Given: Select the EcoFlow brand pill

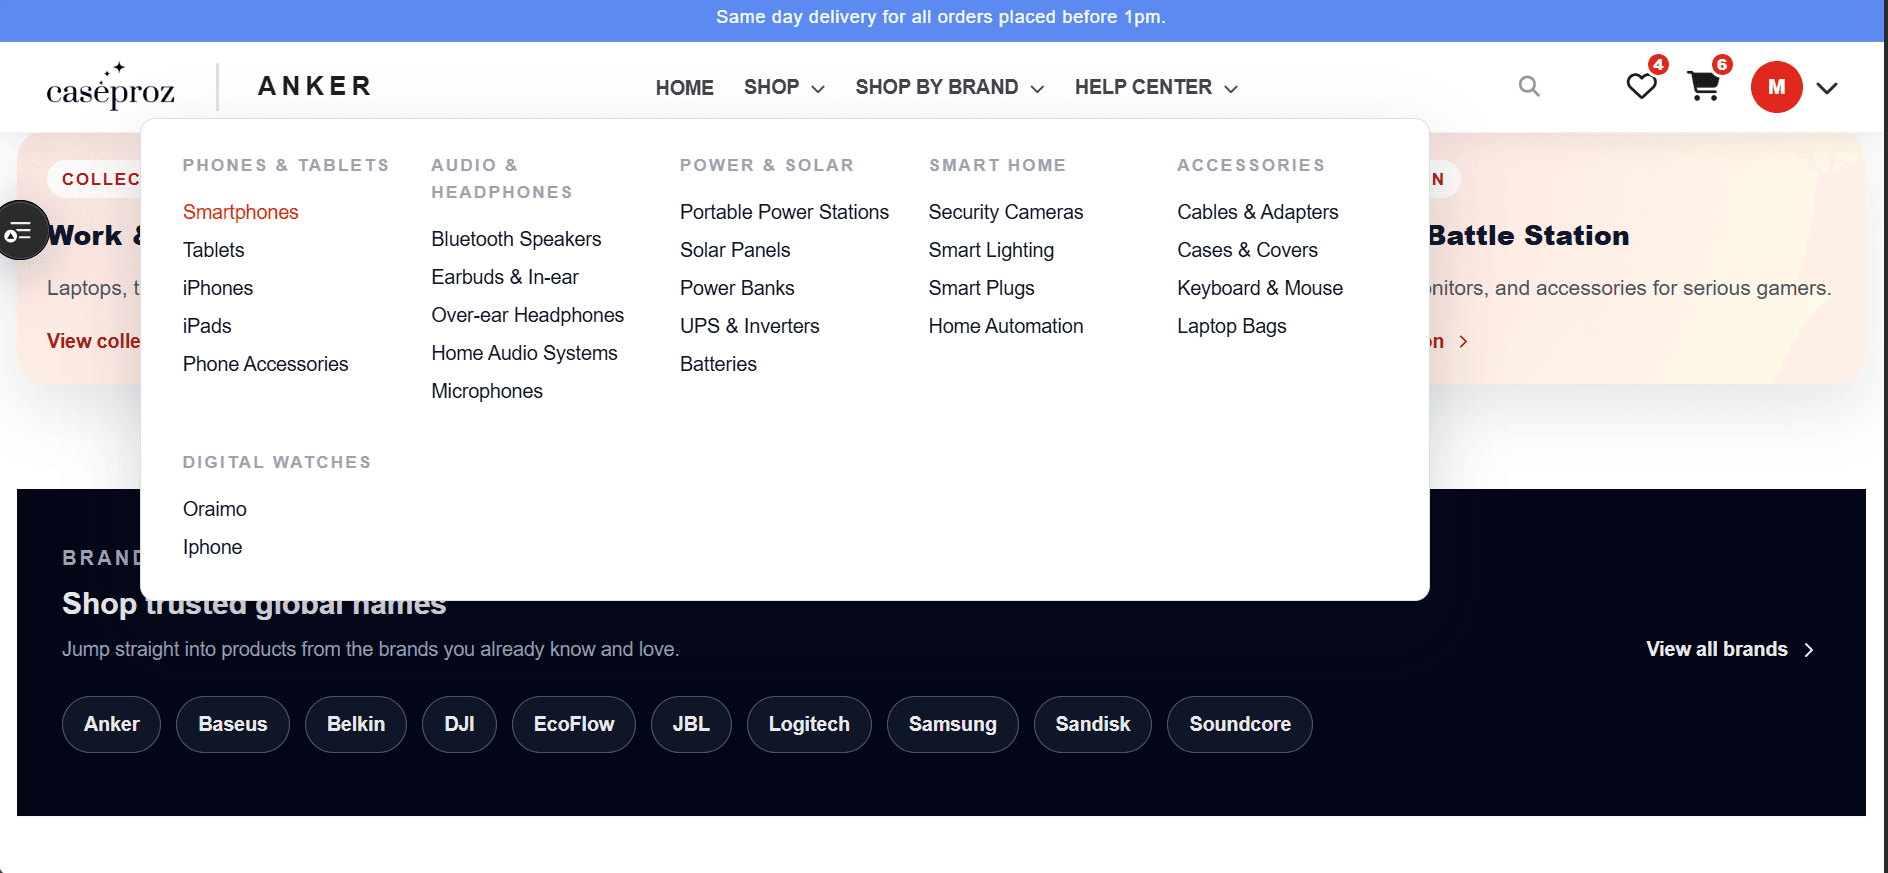Looking at the screenshot, I should tap(574, 724).
